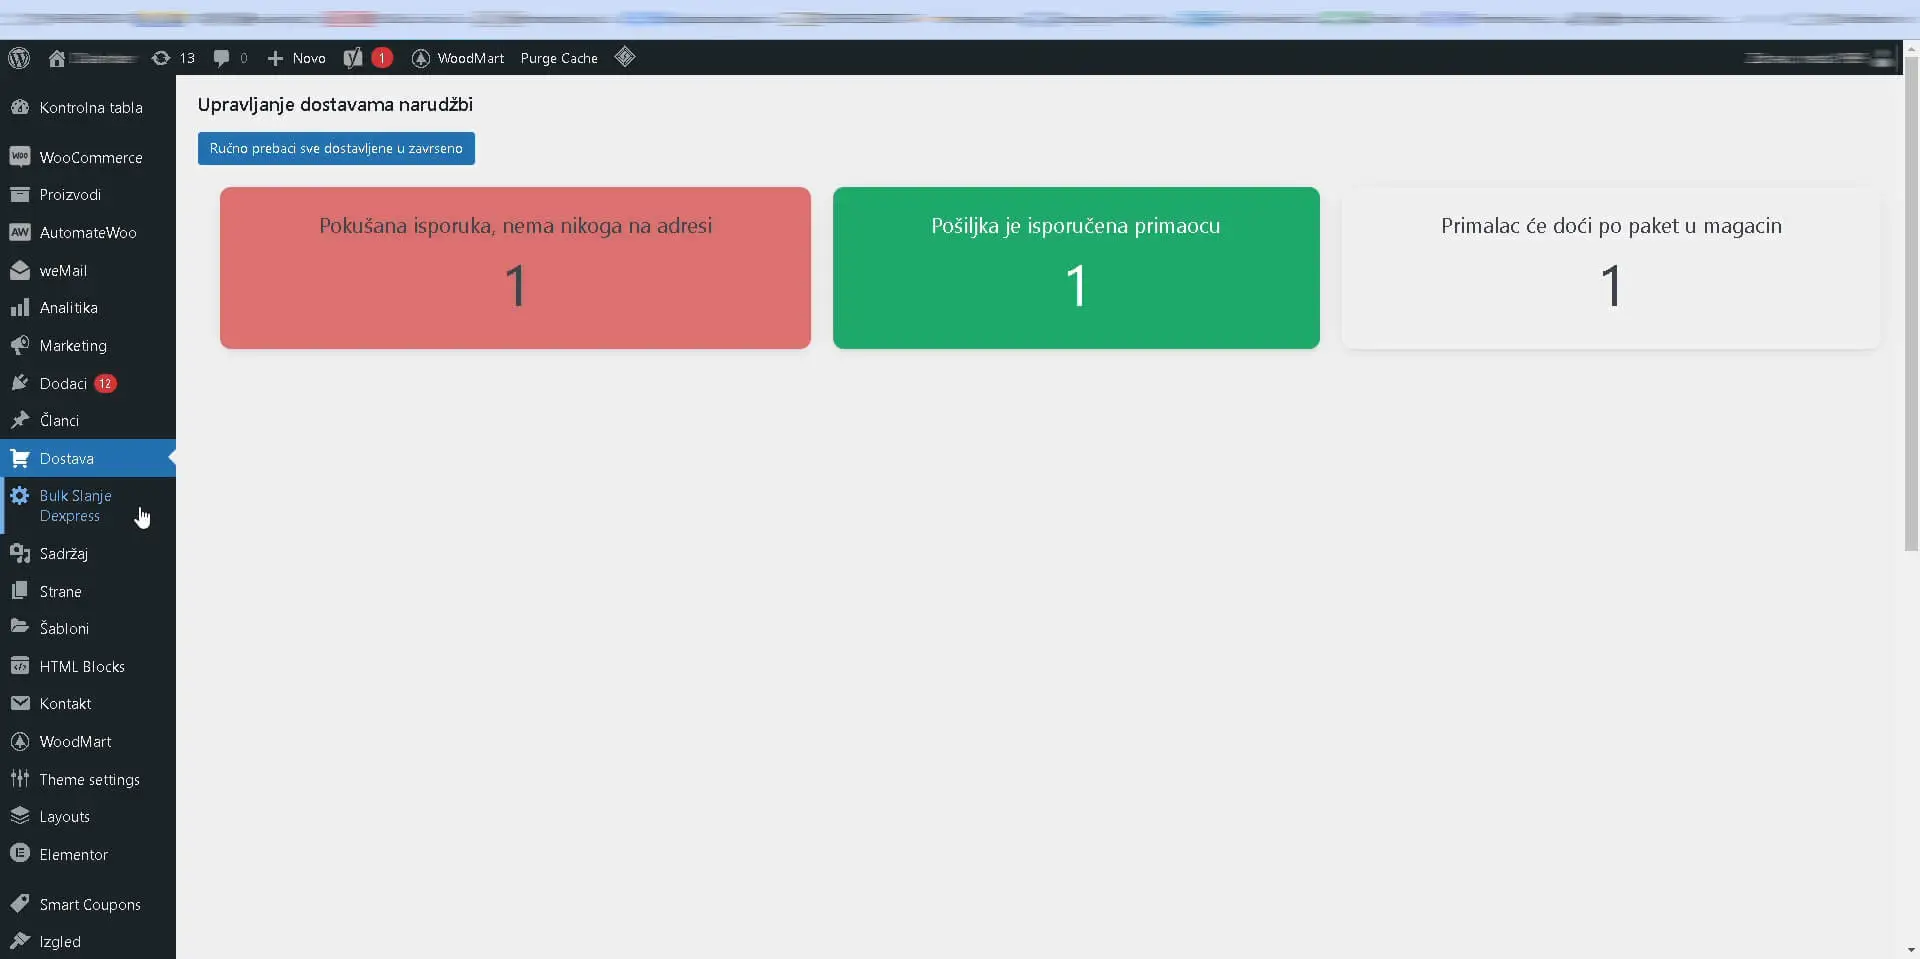Open Yoast SEO icon in admin bar

(x=352, y=58)
